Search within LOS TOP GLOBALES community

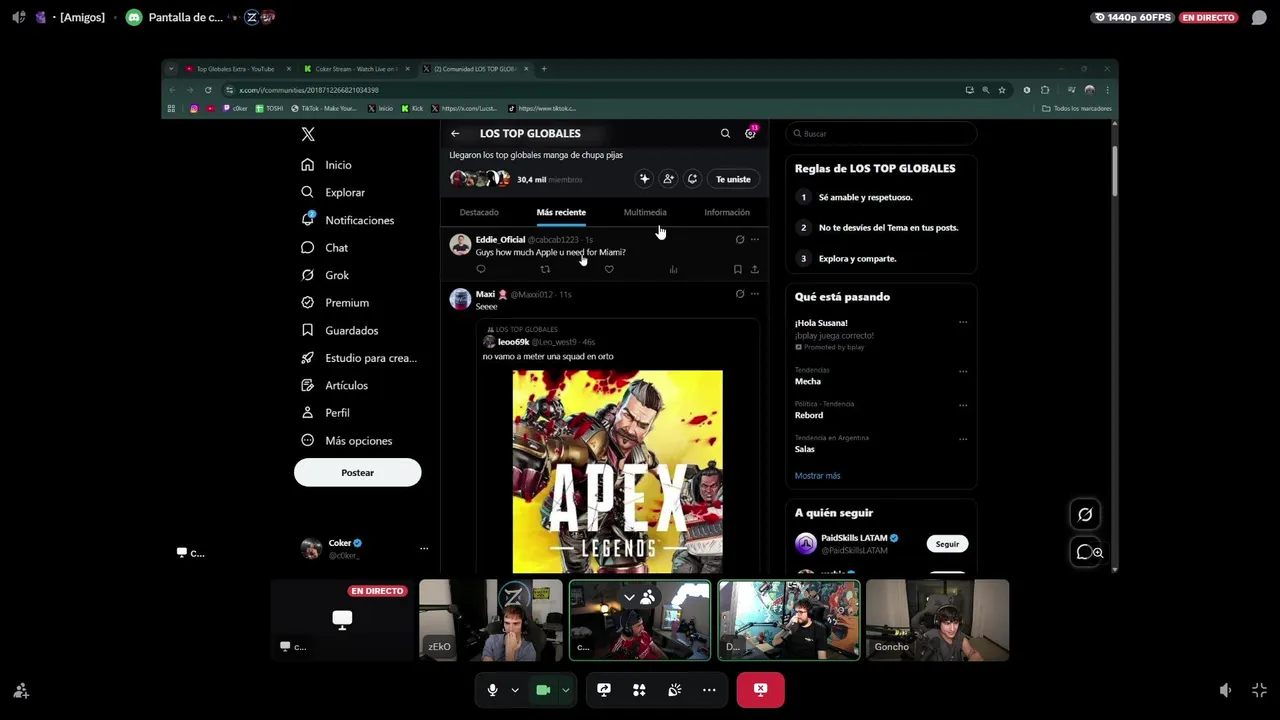pos(725,133)
